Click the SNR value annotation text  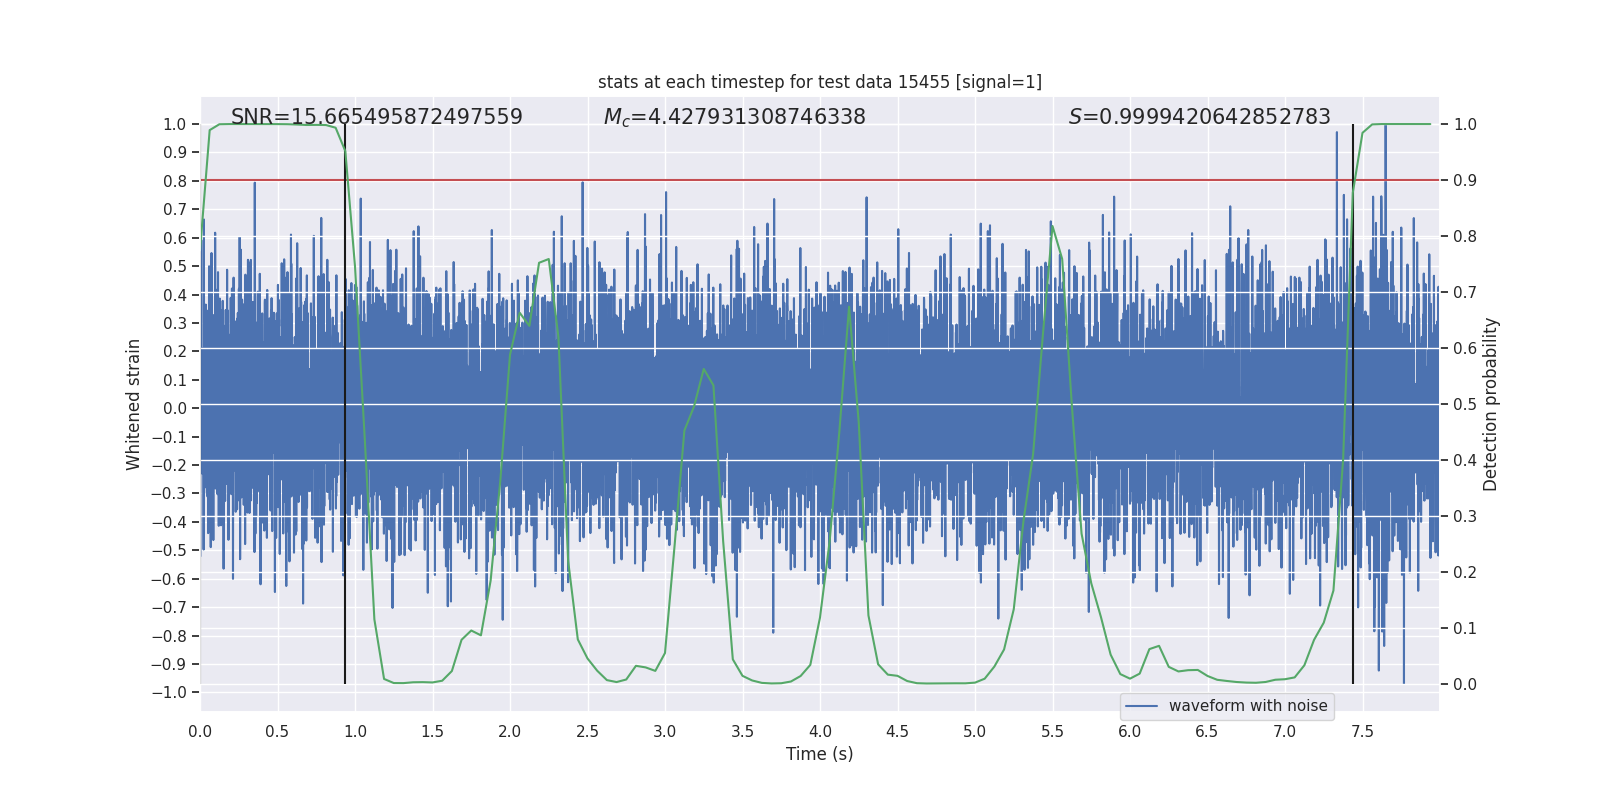376,117
